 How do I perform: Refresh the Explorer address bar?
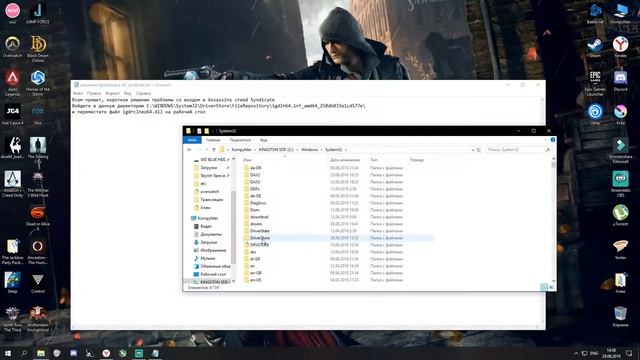pos(479,150)
